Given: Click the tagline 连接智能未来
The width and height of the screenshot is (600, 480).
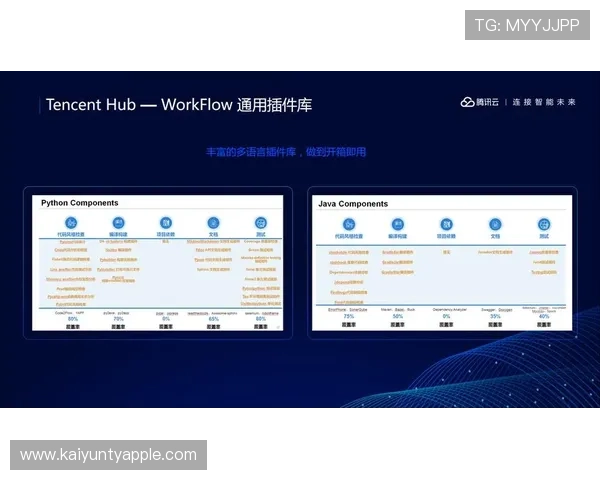Looking at the screenshot, I should [544, 102].
